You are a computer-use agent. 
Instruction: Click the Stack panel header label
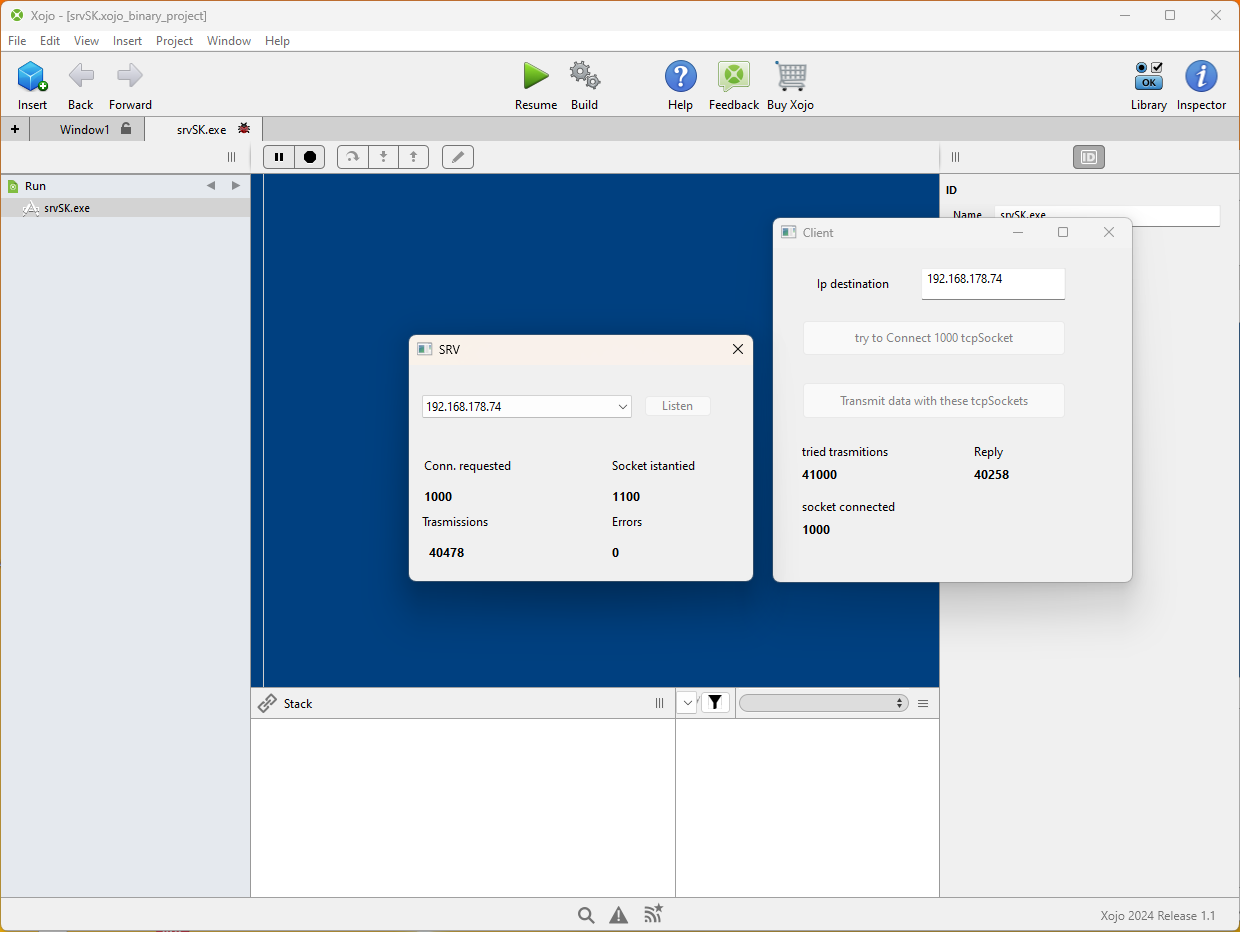click(x=298, y=704)
